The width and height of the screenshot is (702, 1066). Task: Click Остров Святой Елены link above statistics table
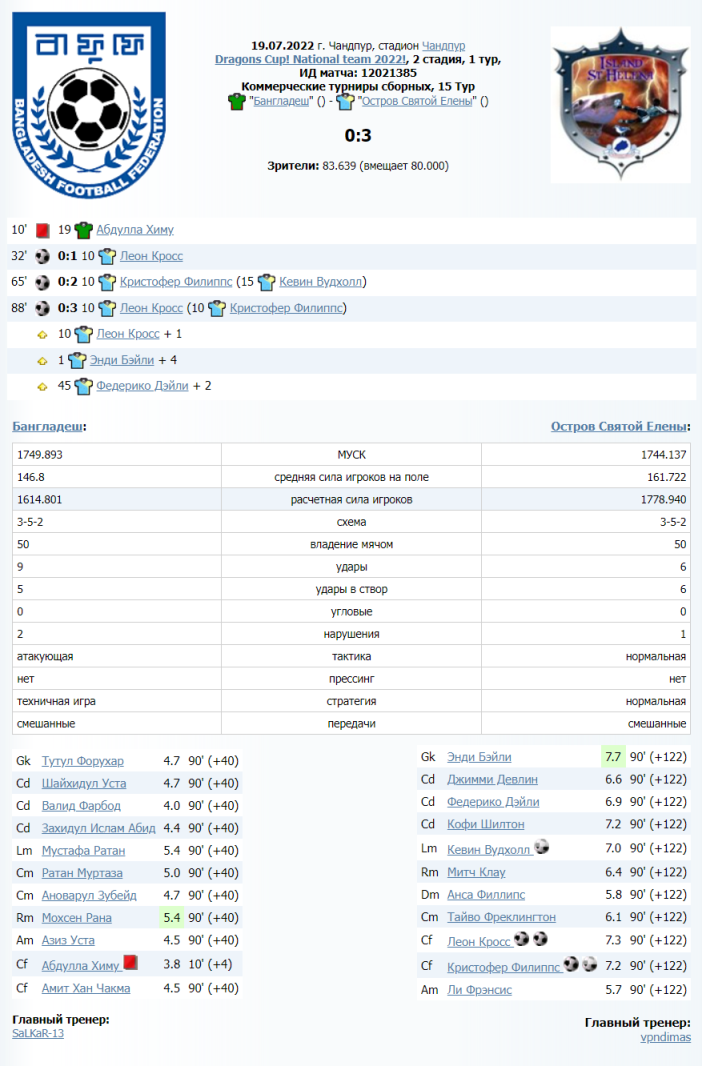click(619, 426)
